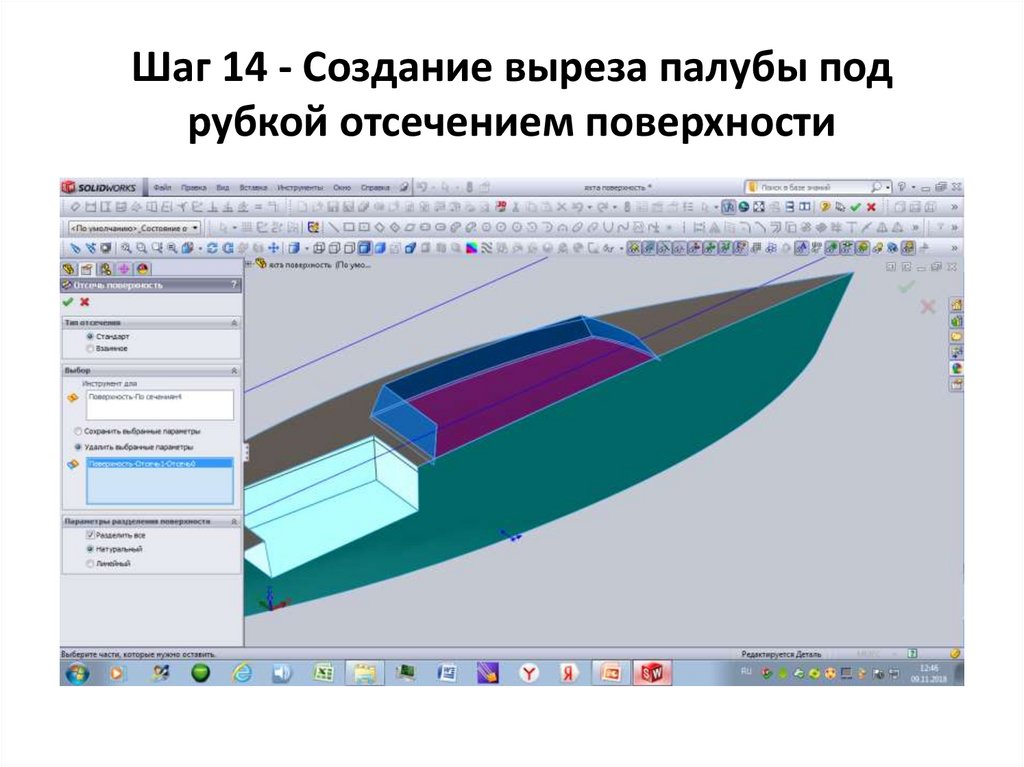Screen dimensions: 1024x767
Task: Select Zoom to Fit tool
Action: coord(126,248)
